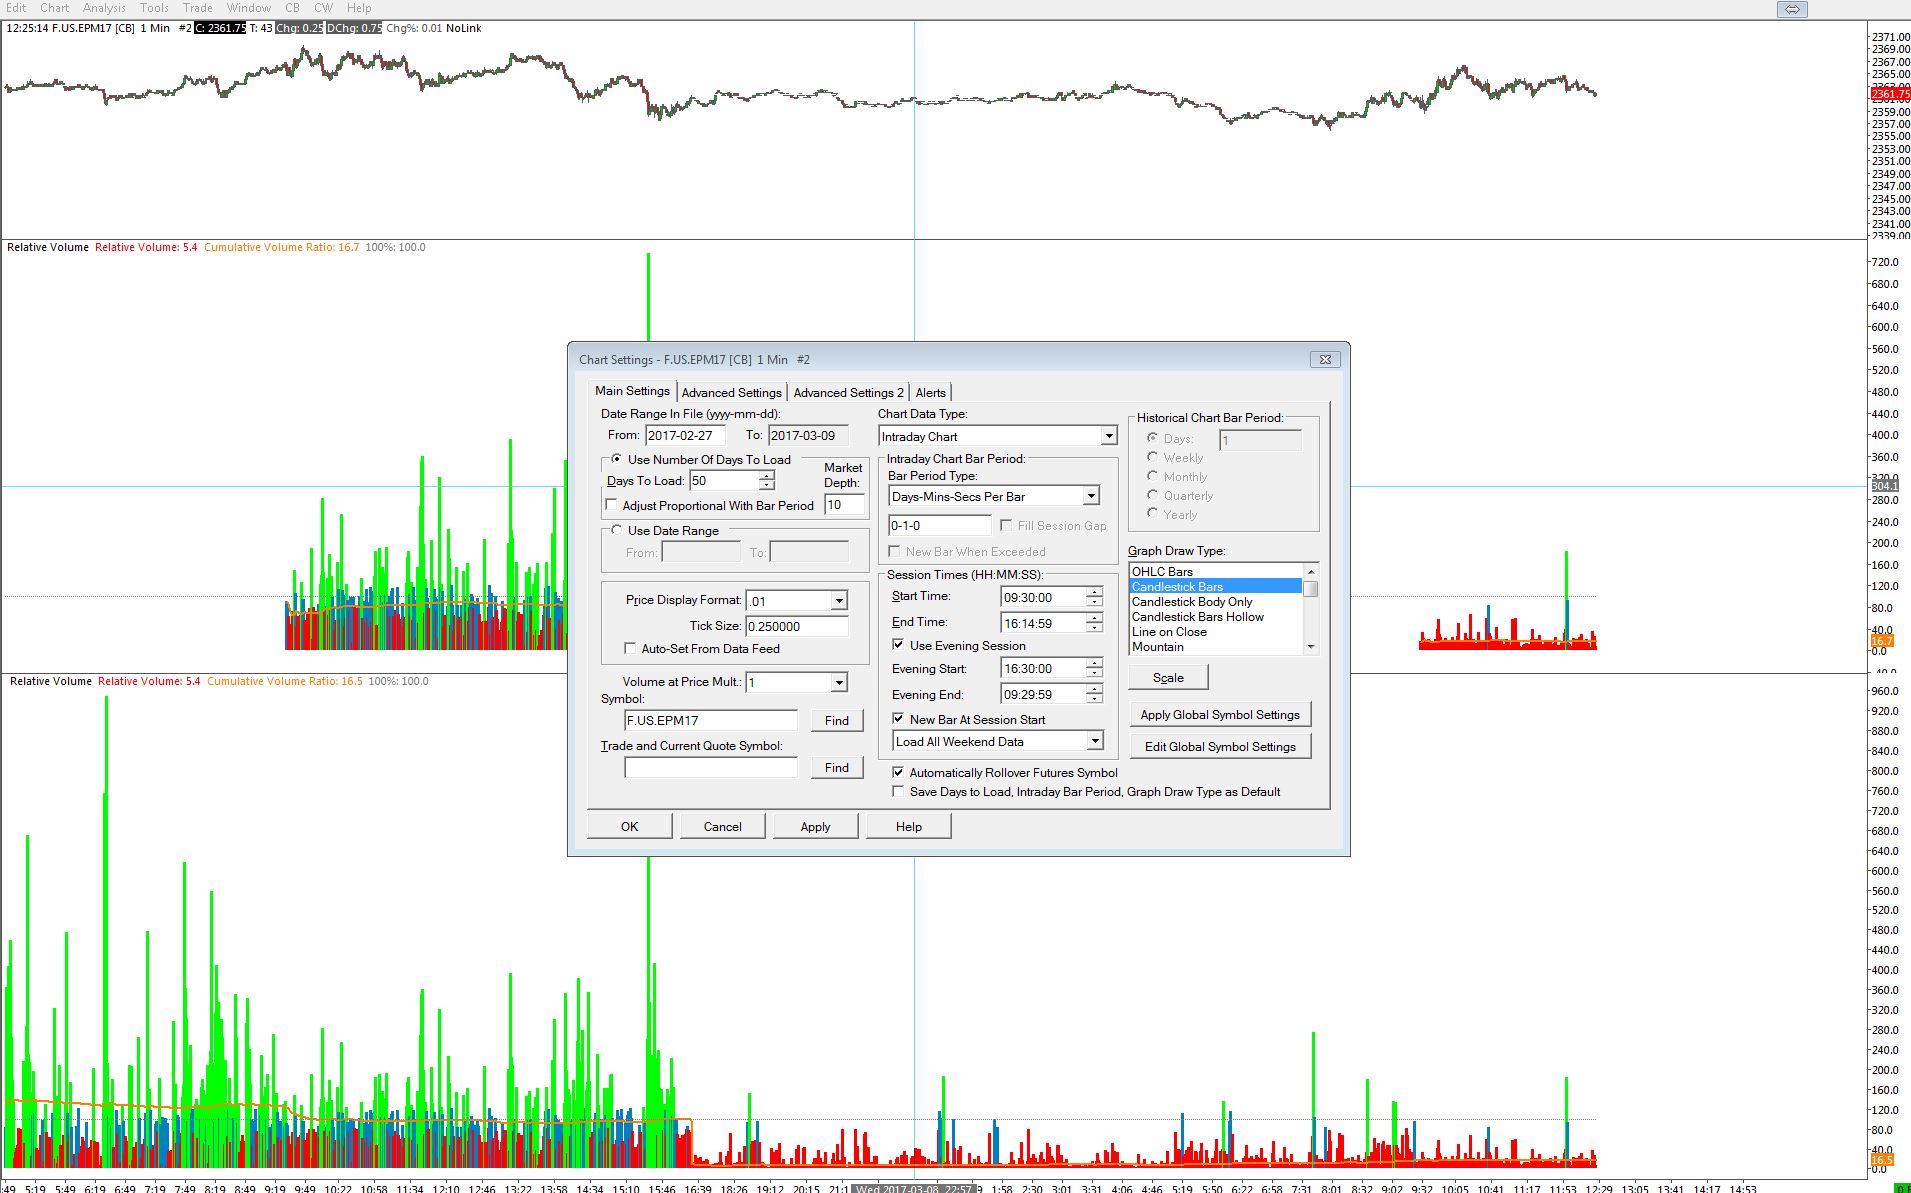
Task: Switch to the Advanced Settings 2 tab
Action: click(848, 392)
